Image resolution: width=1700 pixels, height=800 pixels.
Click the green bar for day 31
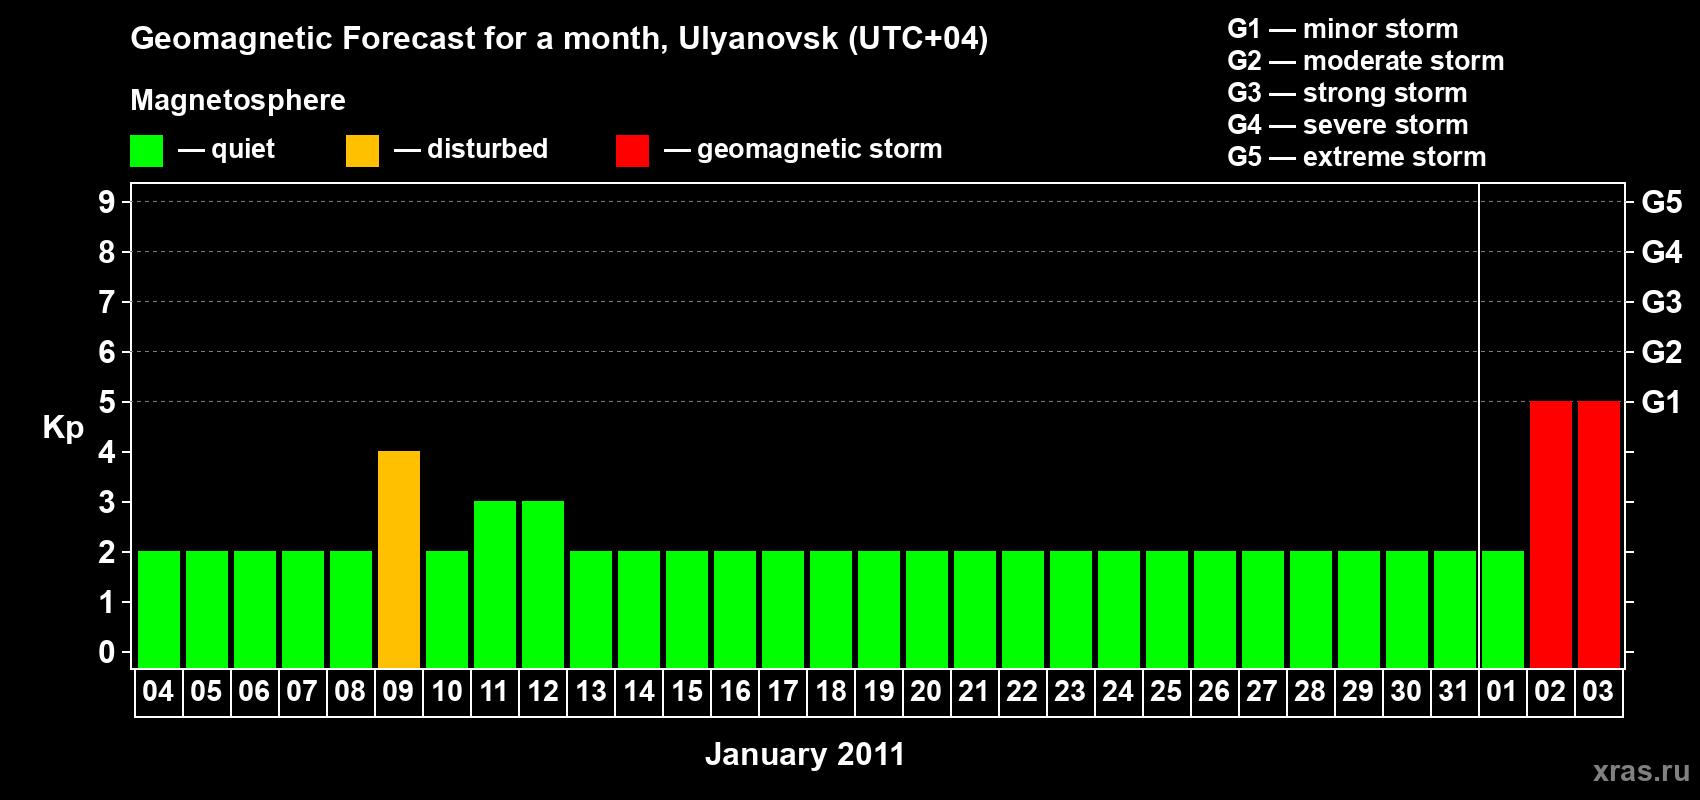tap(1455, 609)
